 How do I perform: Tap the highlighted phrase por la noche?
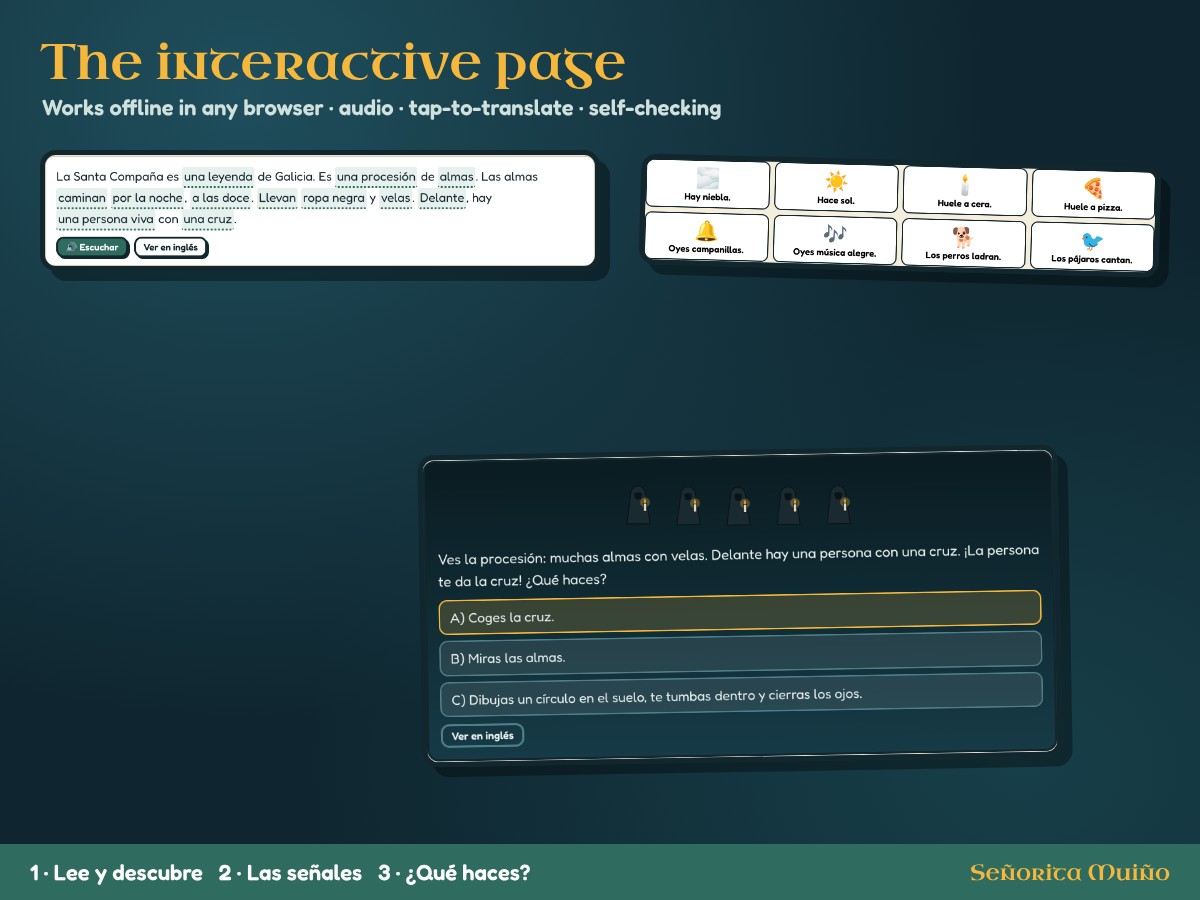[x=148, y=198]
